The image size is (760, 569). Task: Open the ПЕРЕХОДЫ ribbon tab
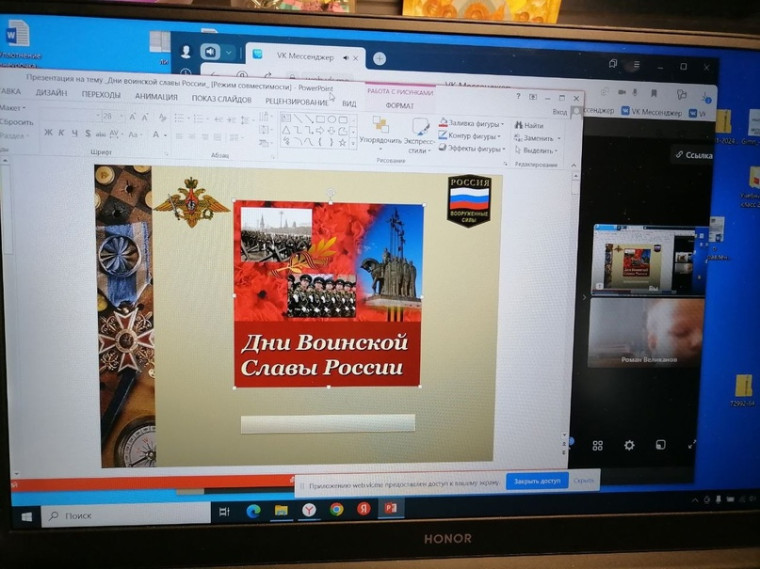coord(101,95)
